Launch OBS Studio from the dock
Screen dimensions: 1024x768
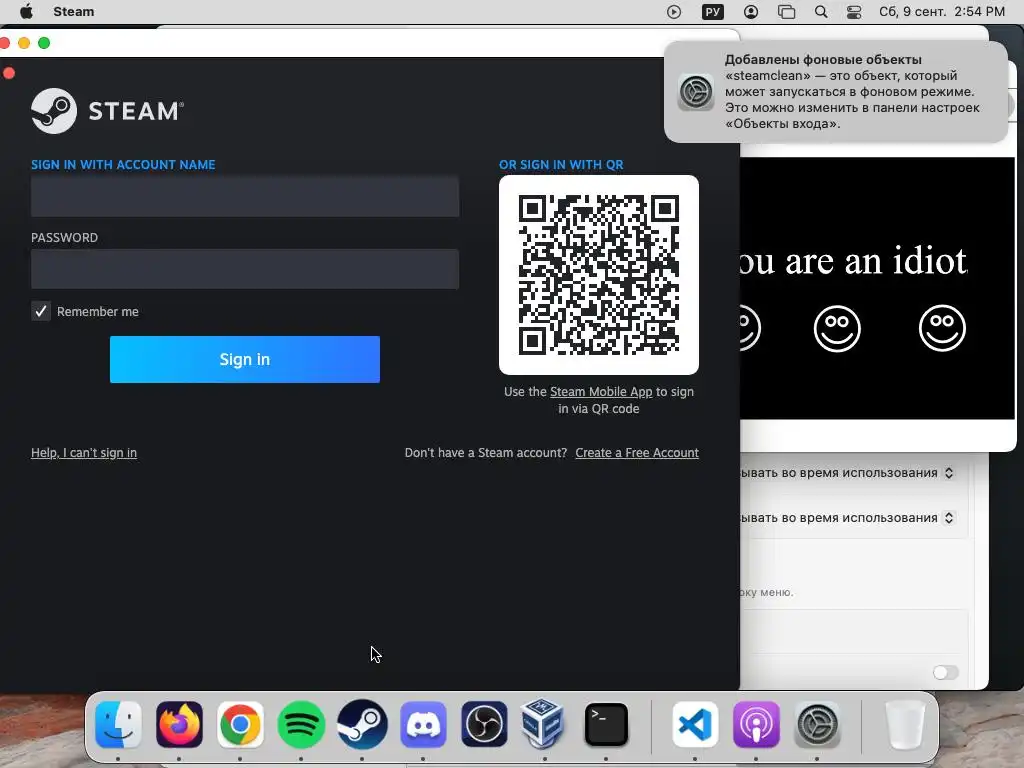[484, 724]
